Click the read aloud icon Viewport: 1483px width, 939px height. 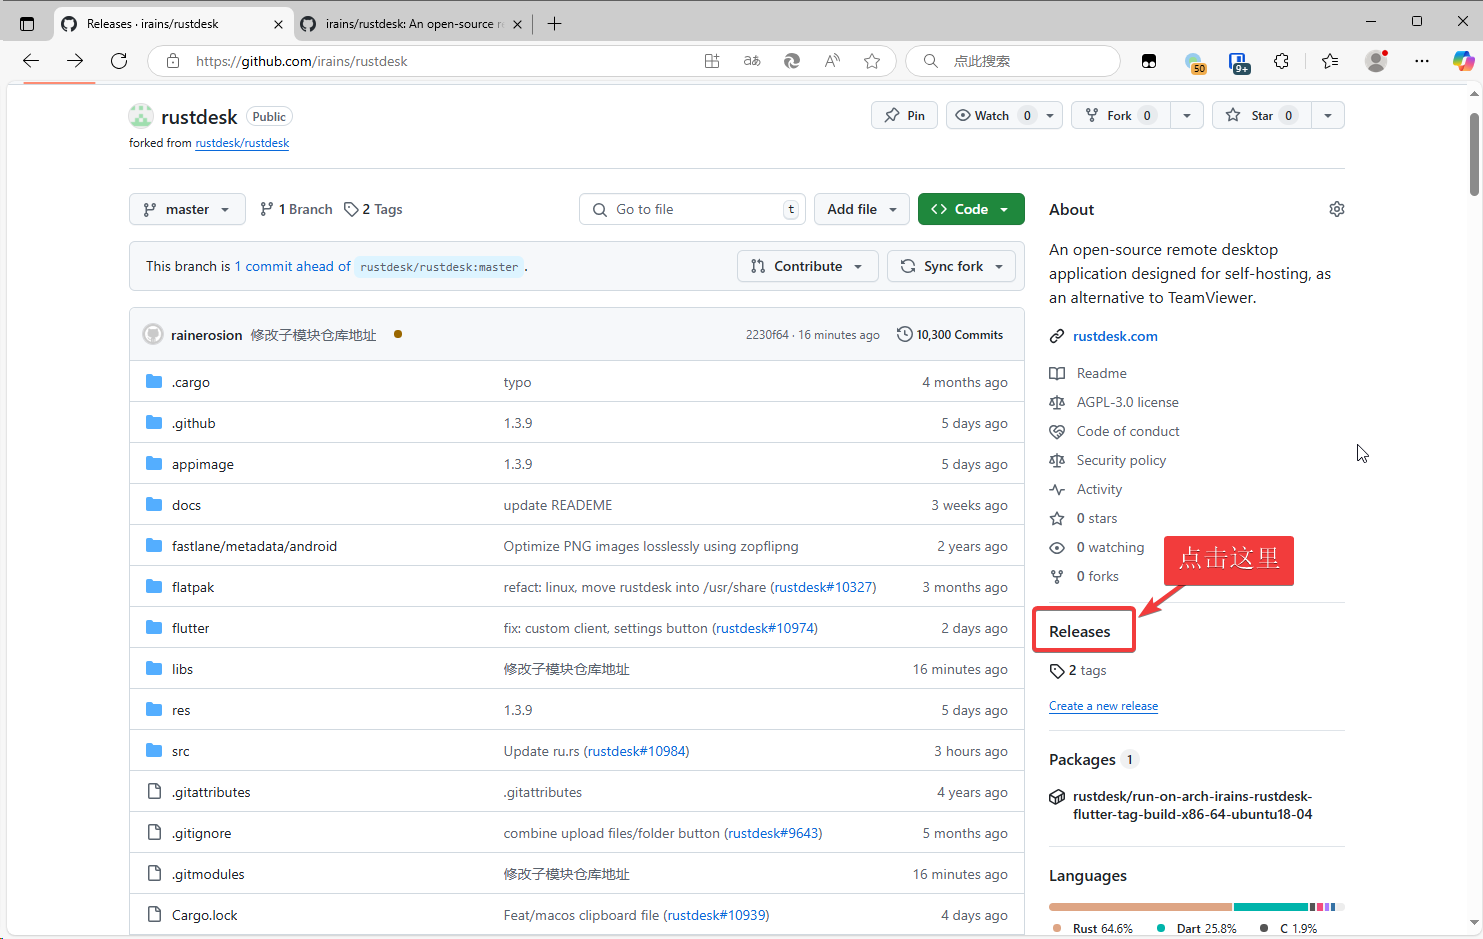click(x=832, y=61)
